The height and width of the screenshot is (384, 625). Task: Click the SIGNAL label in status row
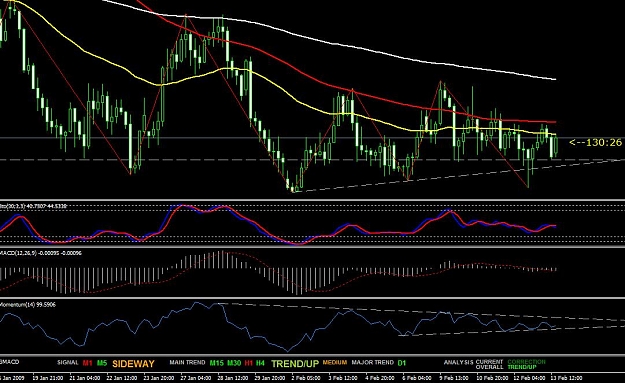[68, 362]
